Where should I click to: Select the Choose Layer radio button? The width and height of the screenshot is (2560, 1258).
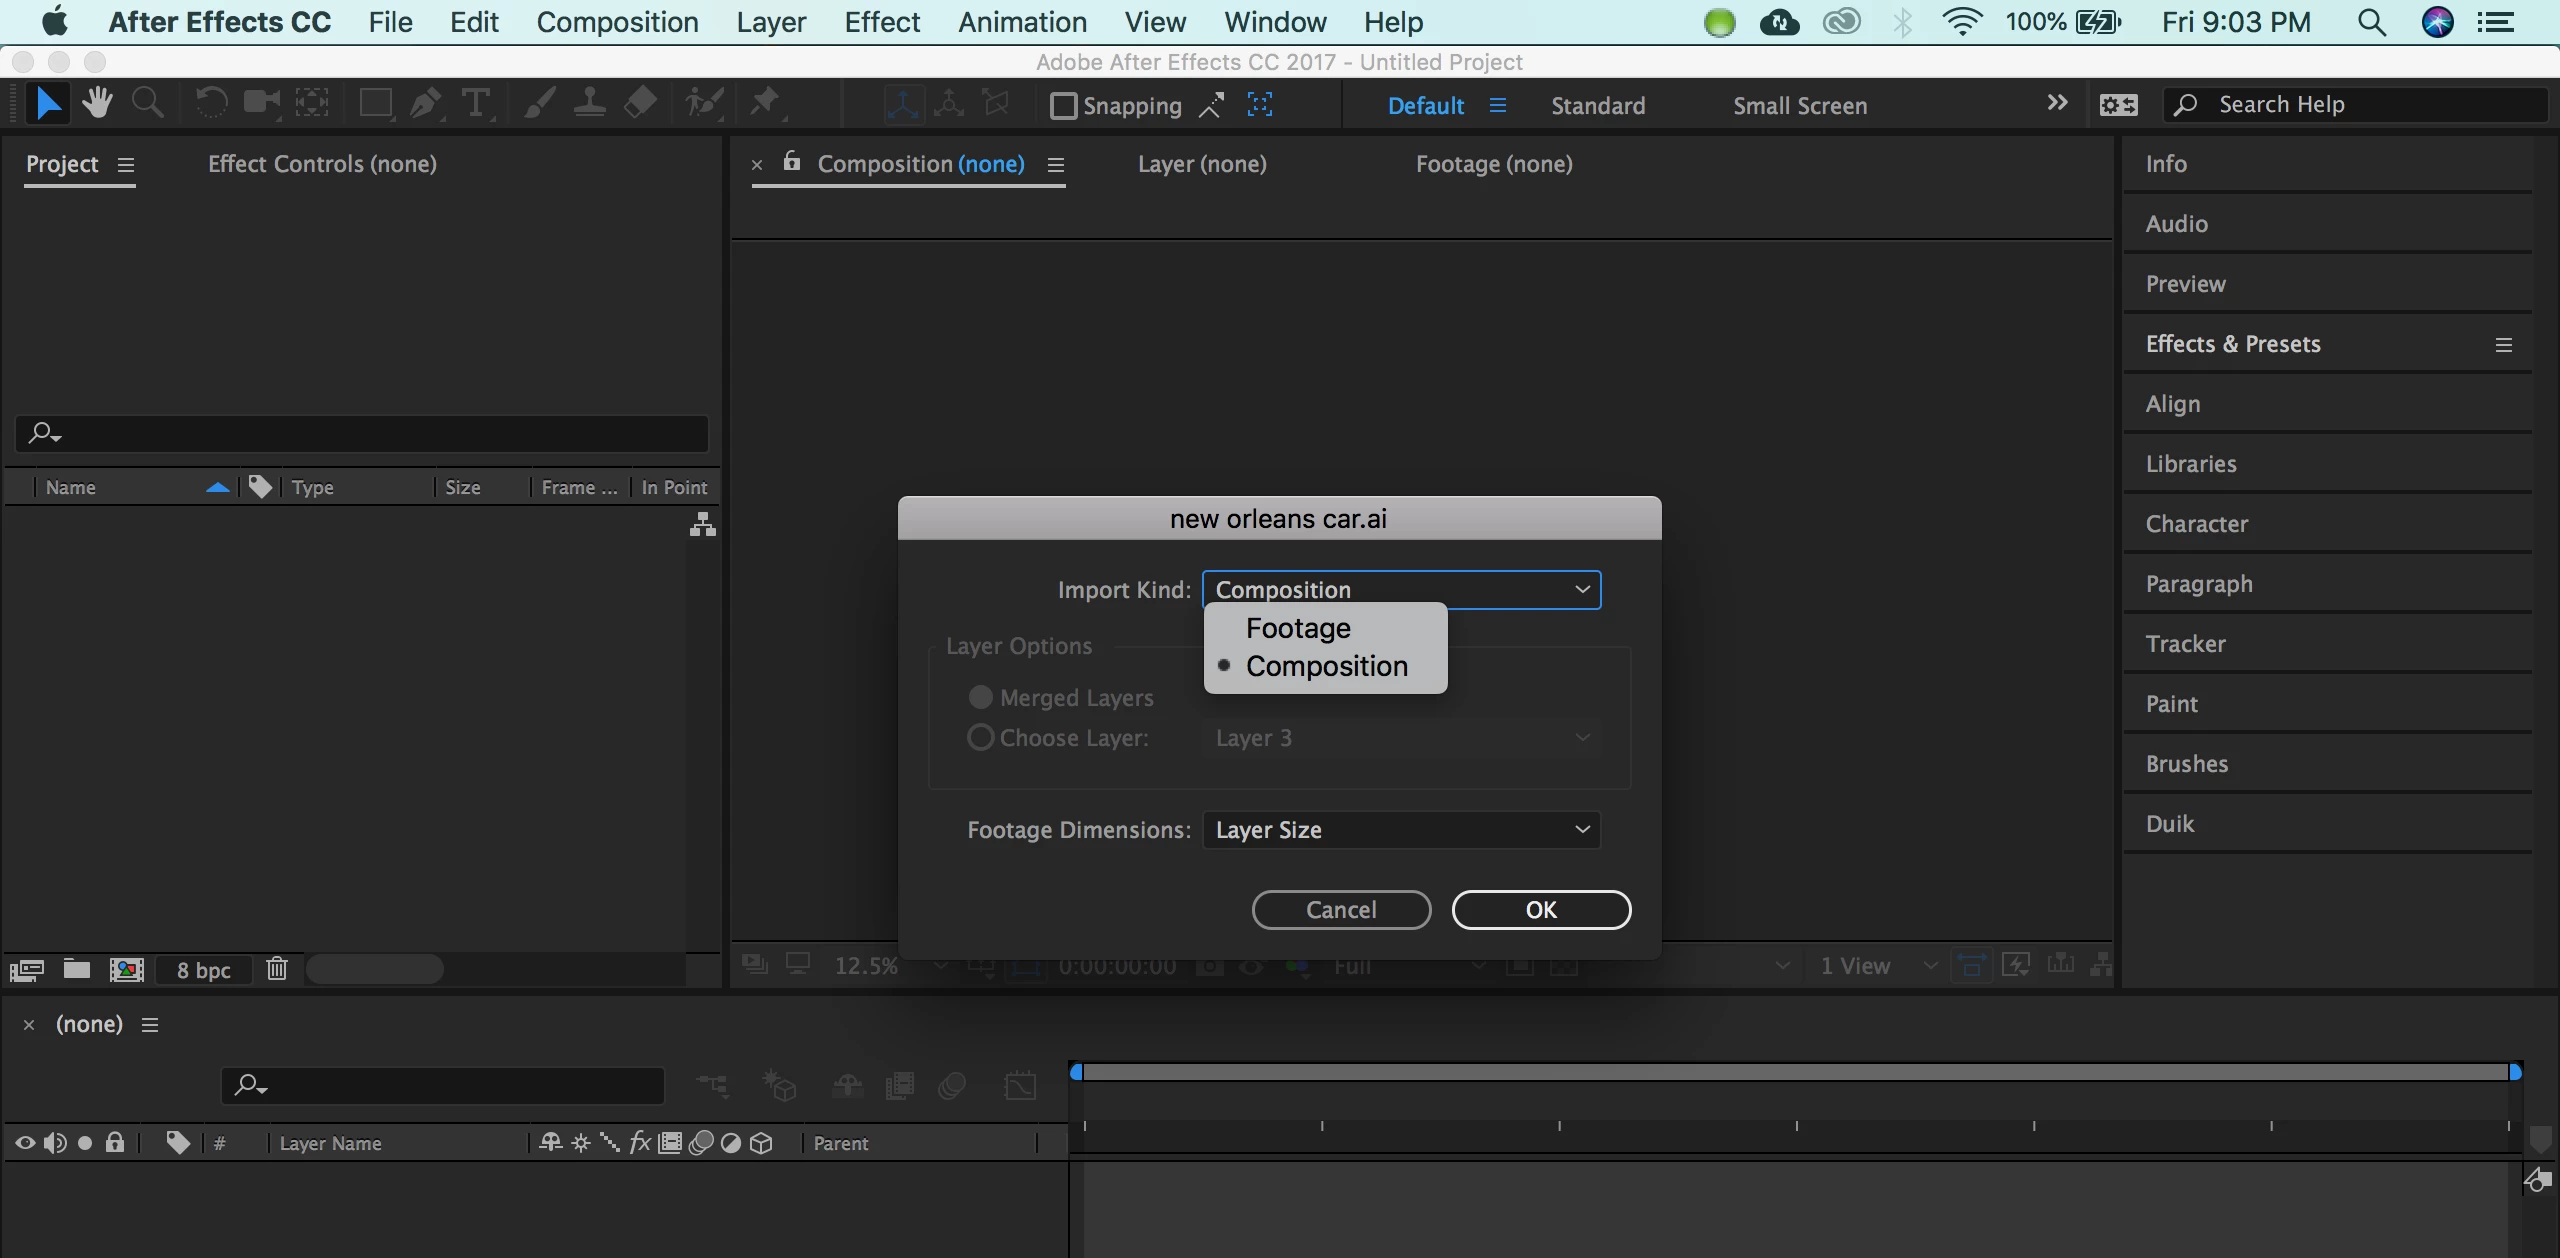(981, 738)
